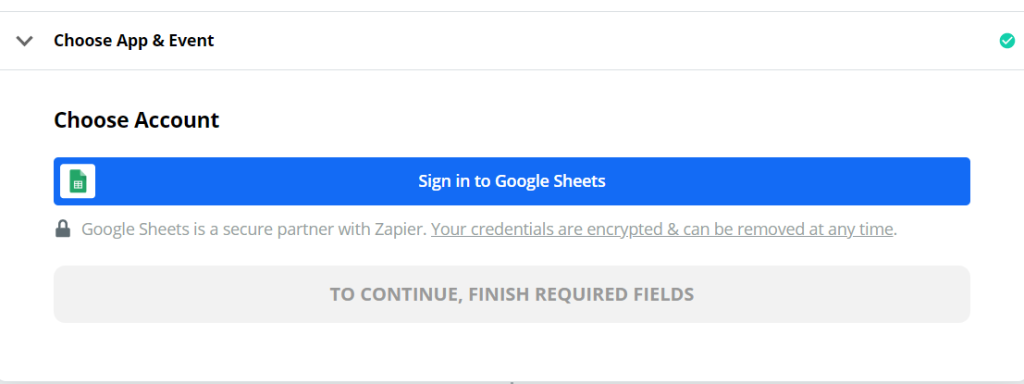Click the To Continue, Finish Required Fields button
The width and height of the screenshot is (1024, 384).
pos(511,294)
